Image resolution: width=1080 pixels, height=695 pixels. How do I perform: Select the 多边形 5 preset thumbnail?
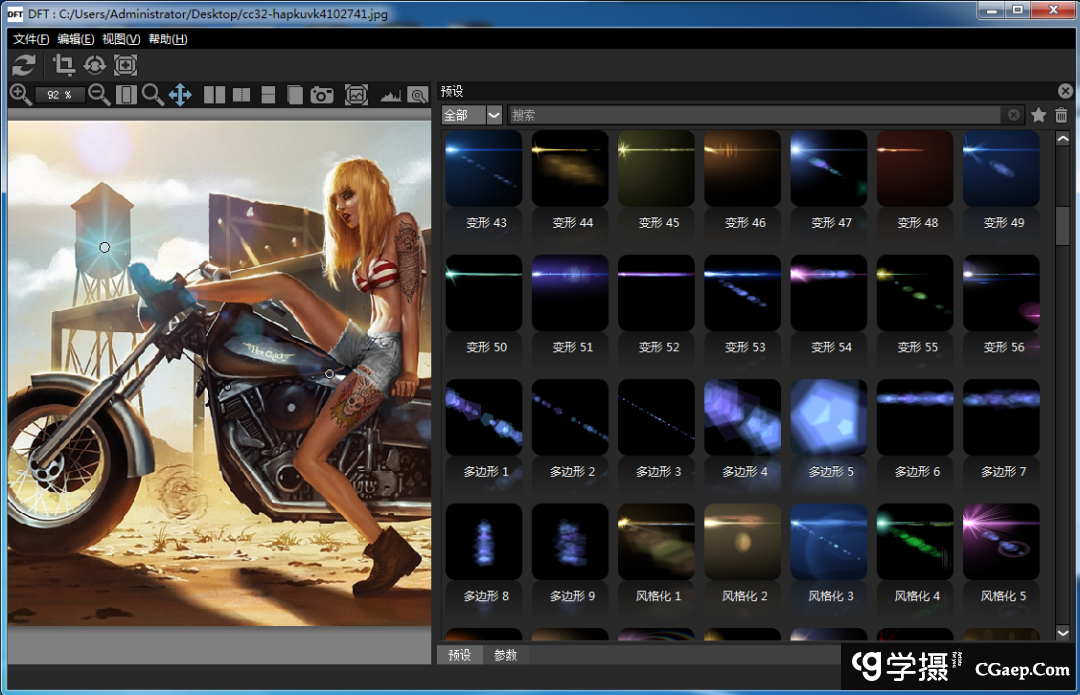[x=829, y=418]
